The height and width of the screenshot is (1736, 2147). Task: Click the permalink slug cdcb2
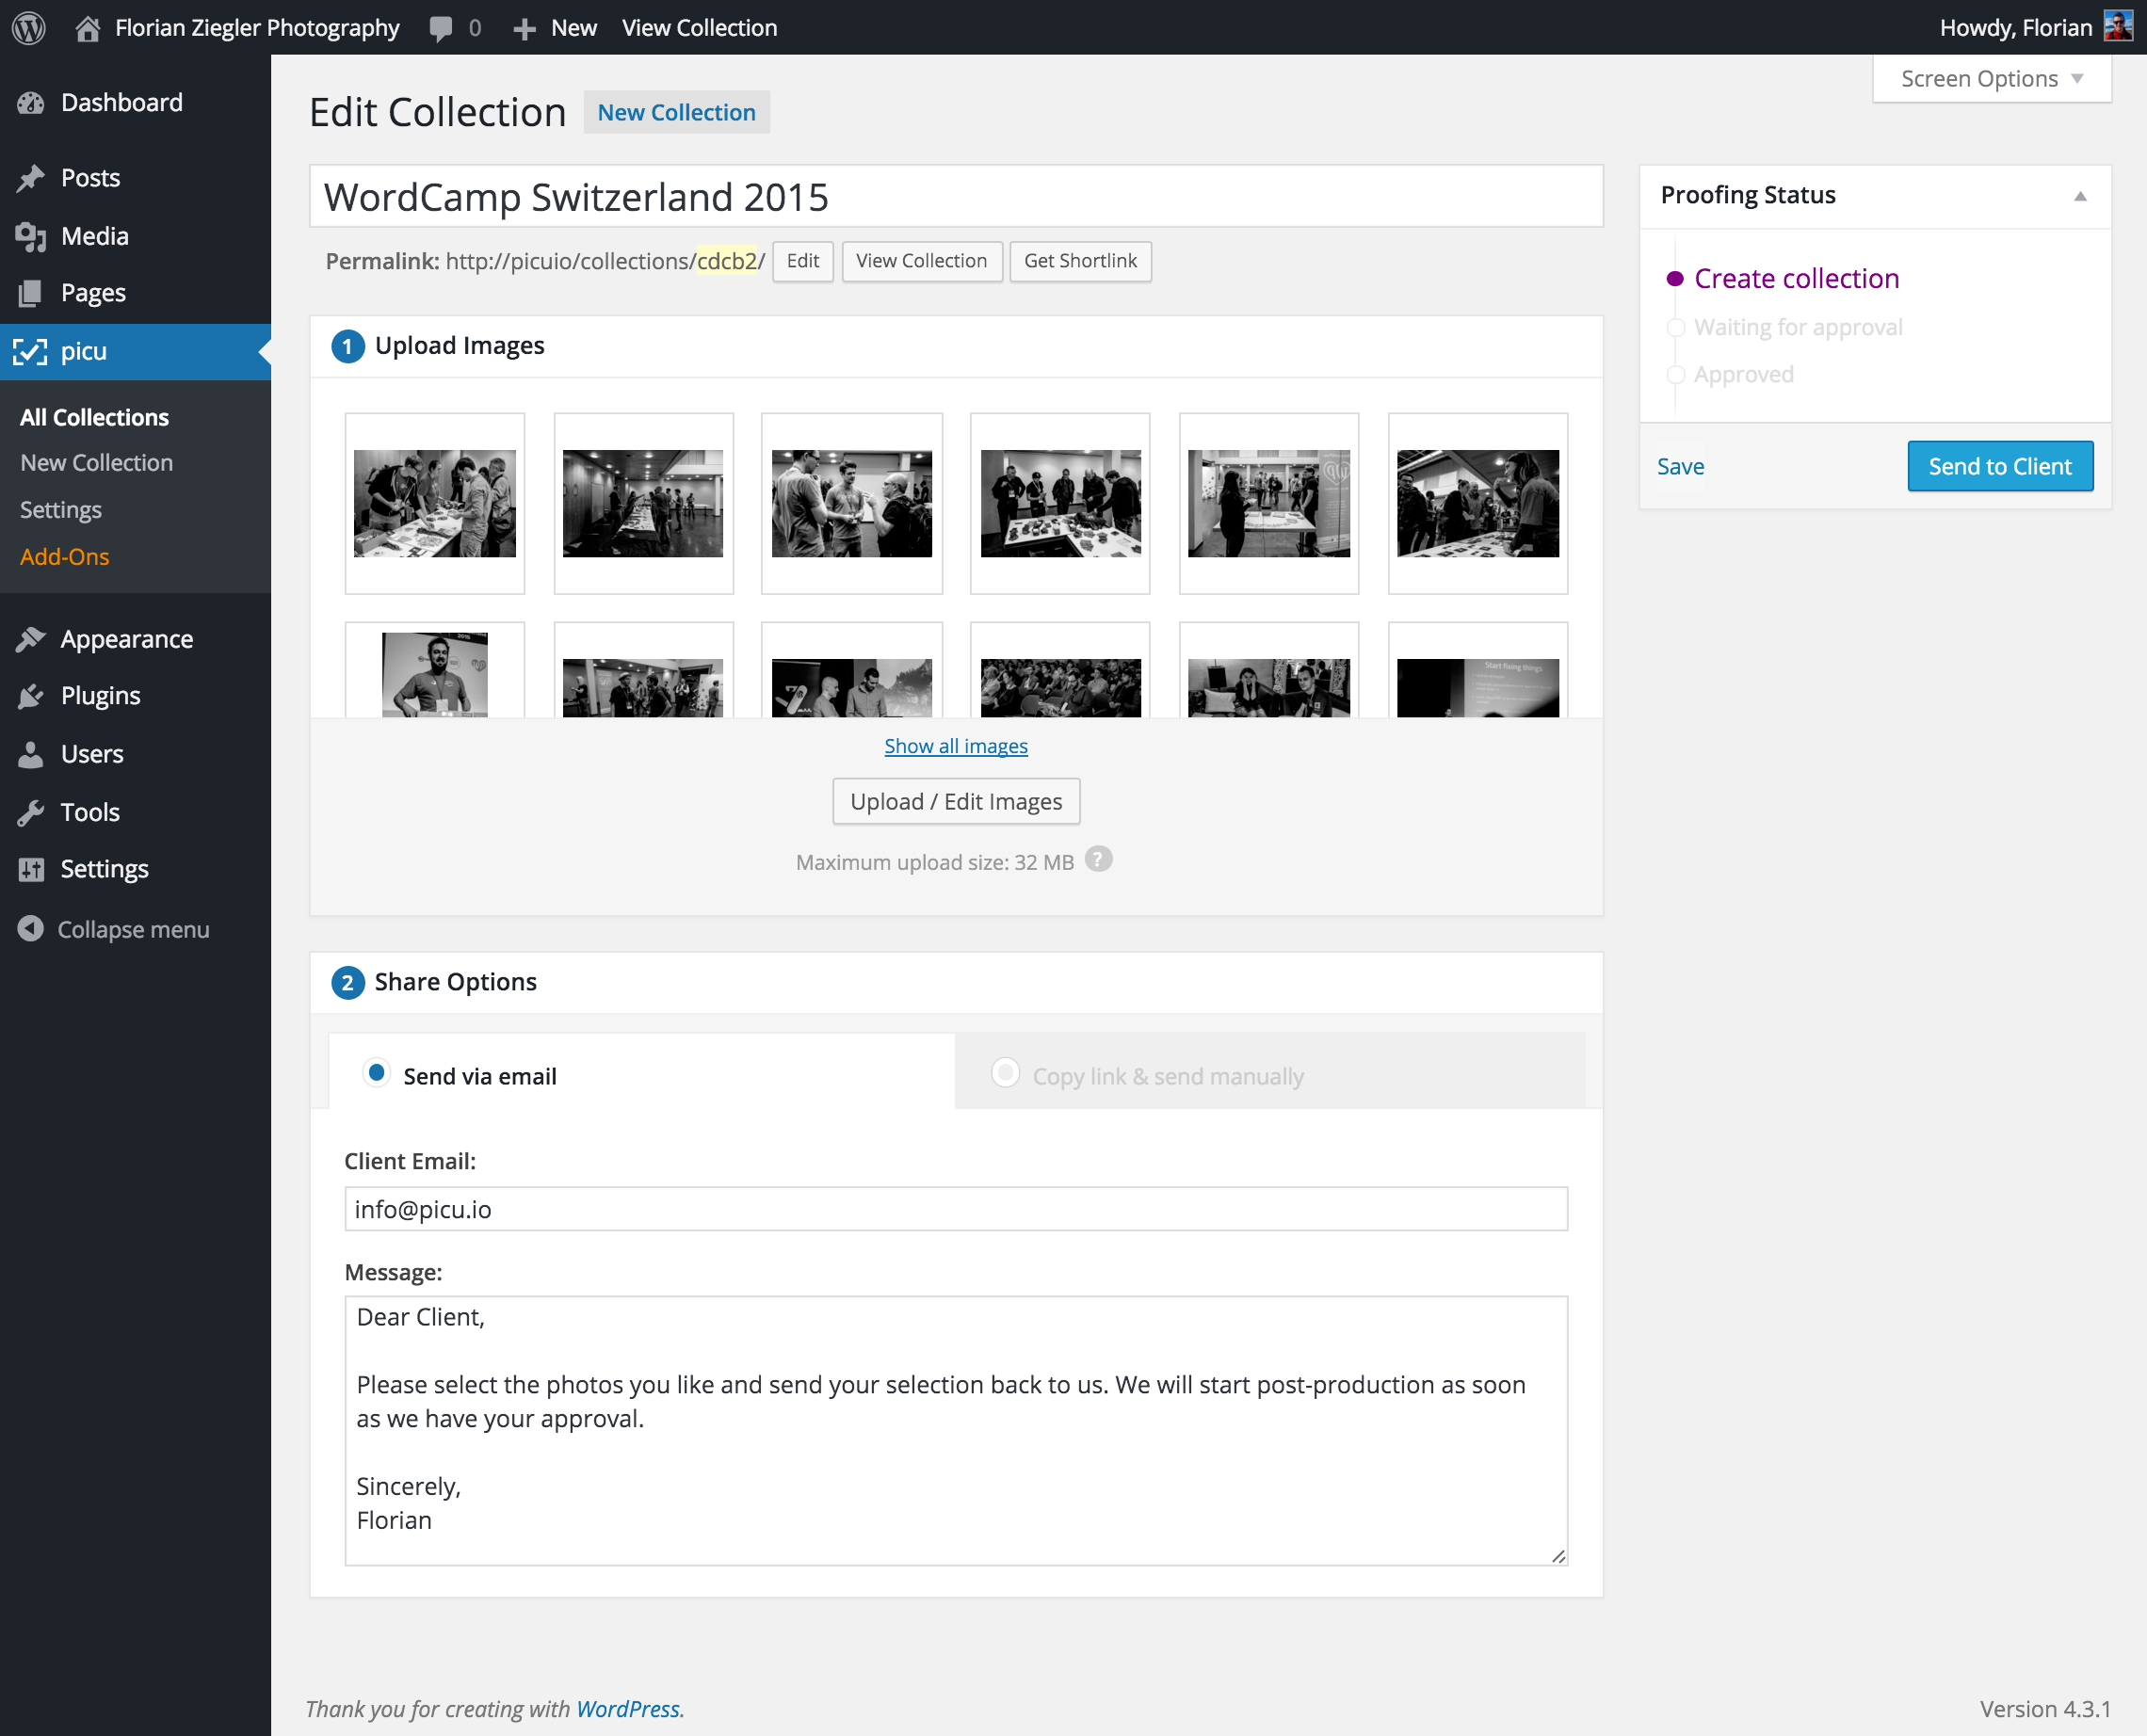[727, 261]
